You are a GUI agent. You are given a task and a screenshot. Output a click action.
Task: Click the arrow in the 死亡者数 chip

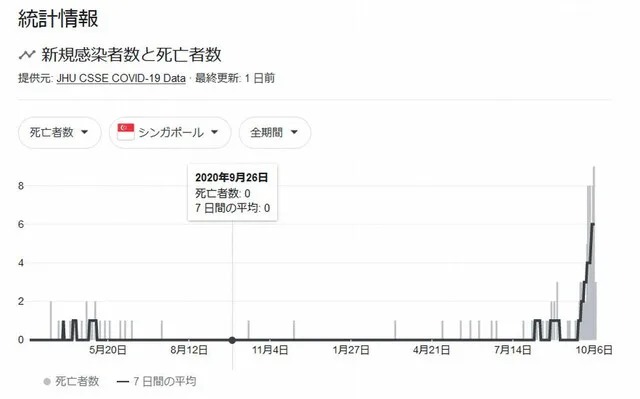pos(84,132)
